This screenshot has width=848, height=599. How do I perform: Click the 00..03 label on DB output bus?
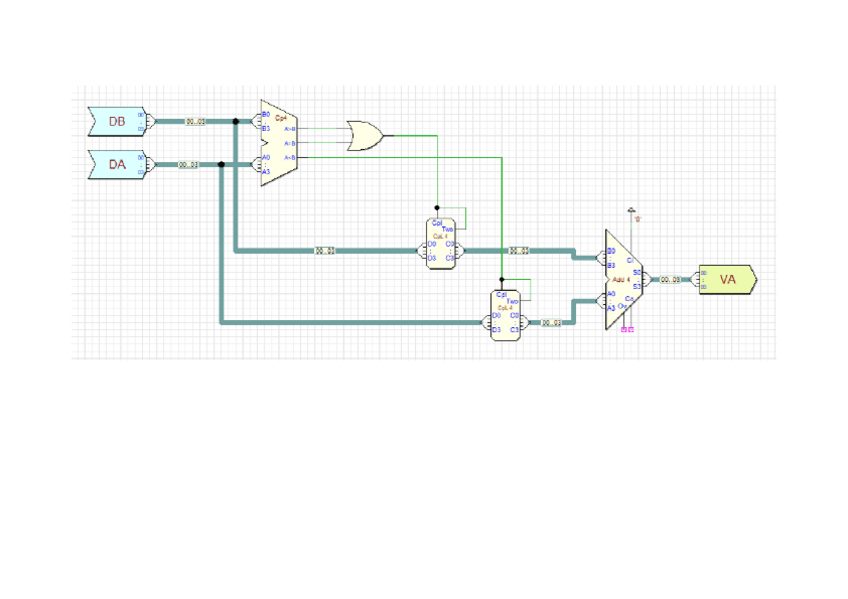[x=195, y=122]
